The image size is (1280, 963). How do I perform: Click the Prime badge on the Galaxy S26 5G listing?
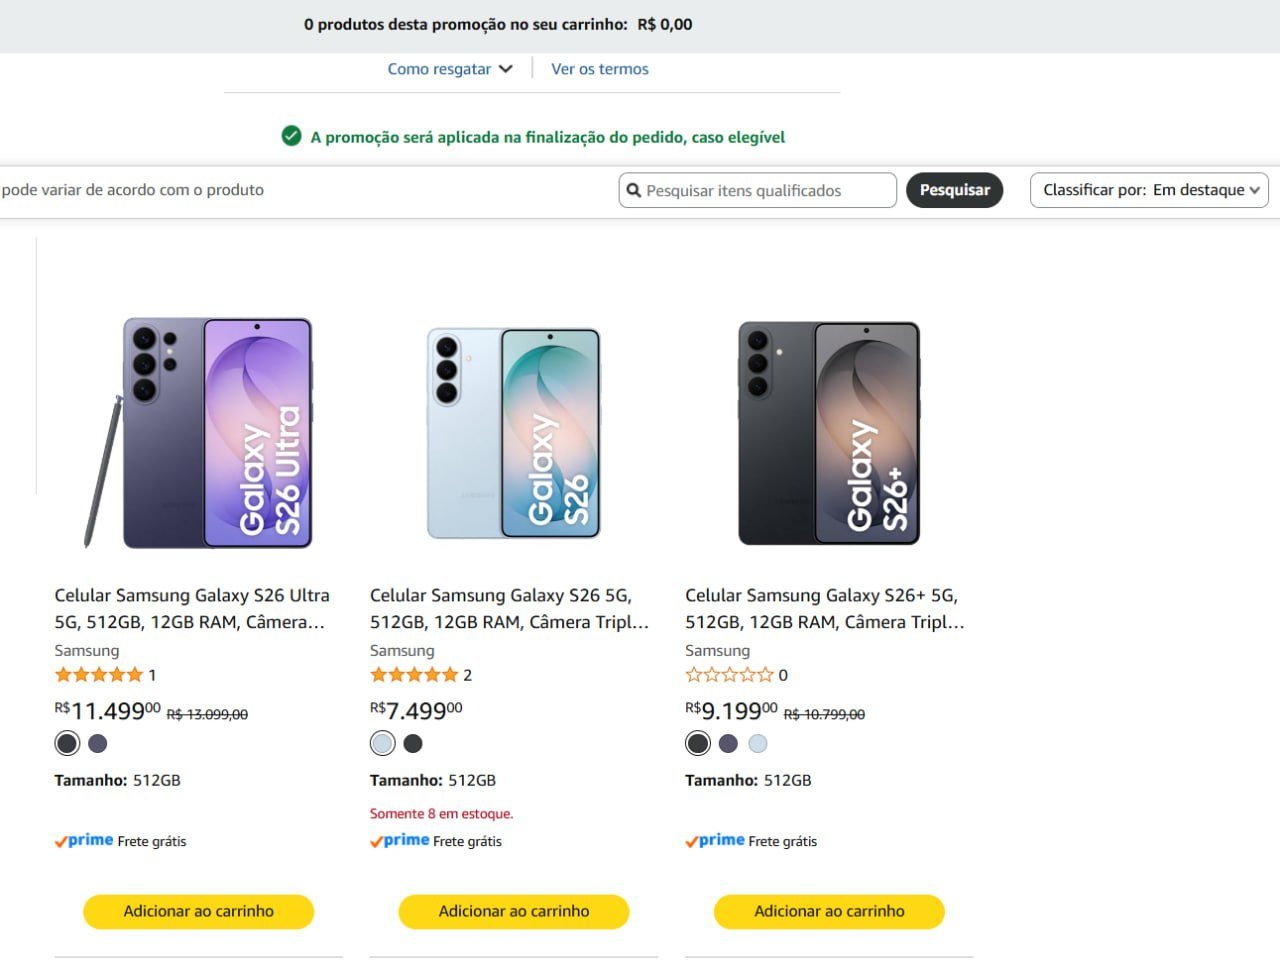click(399, 840)
